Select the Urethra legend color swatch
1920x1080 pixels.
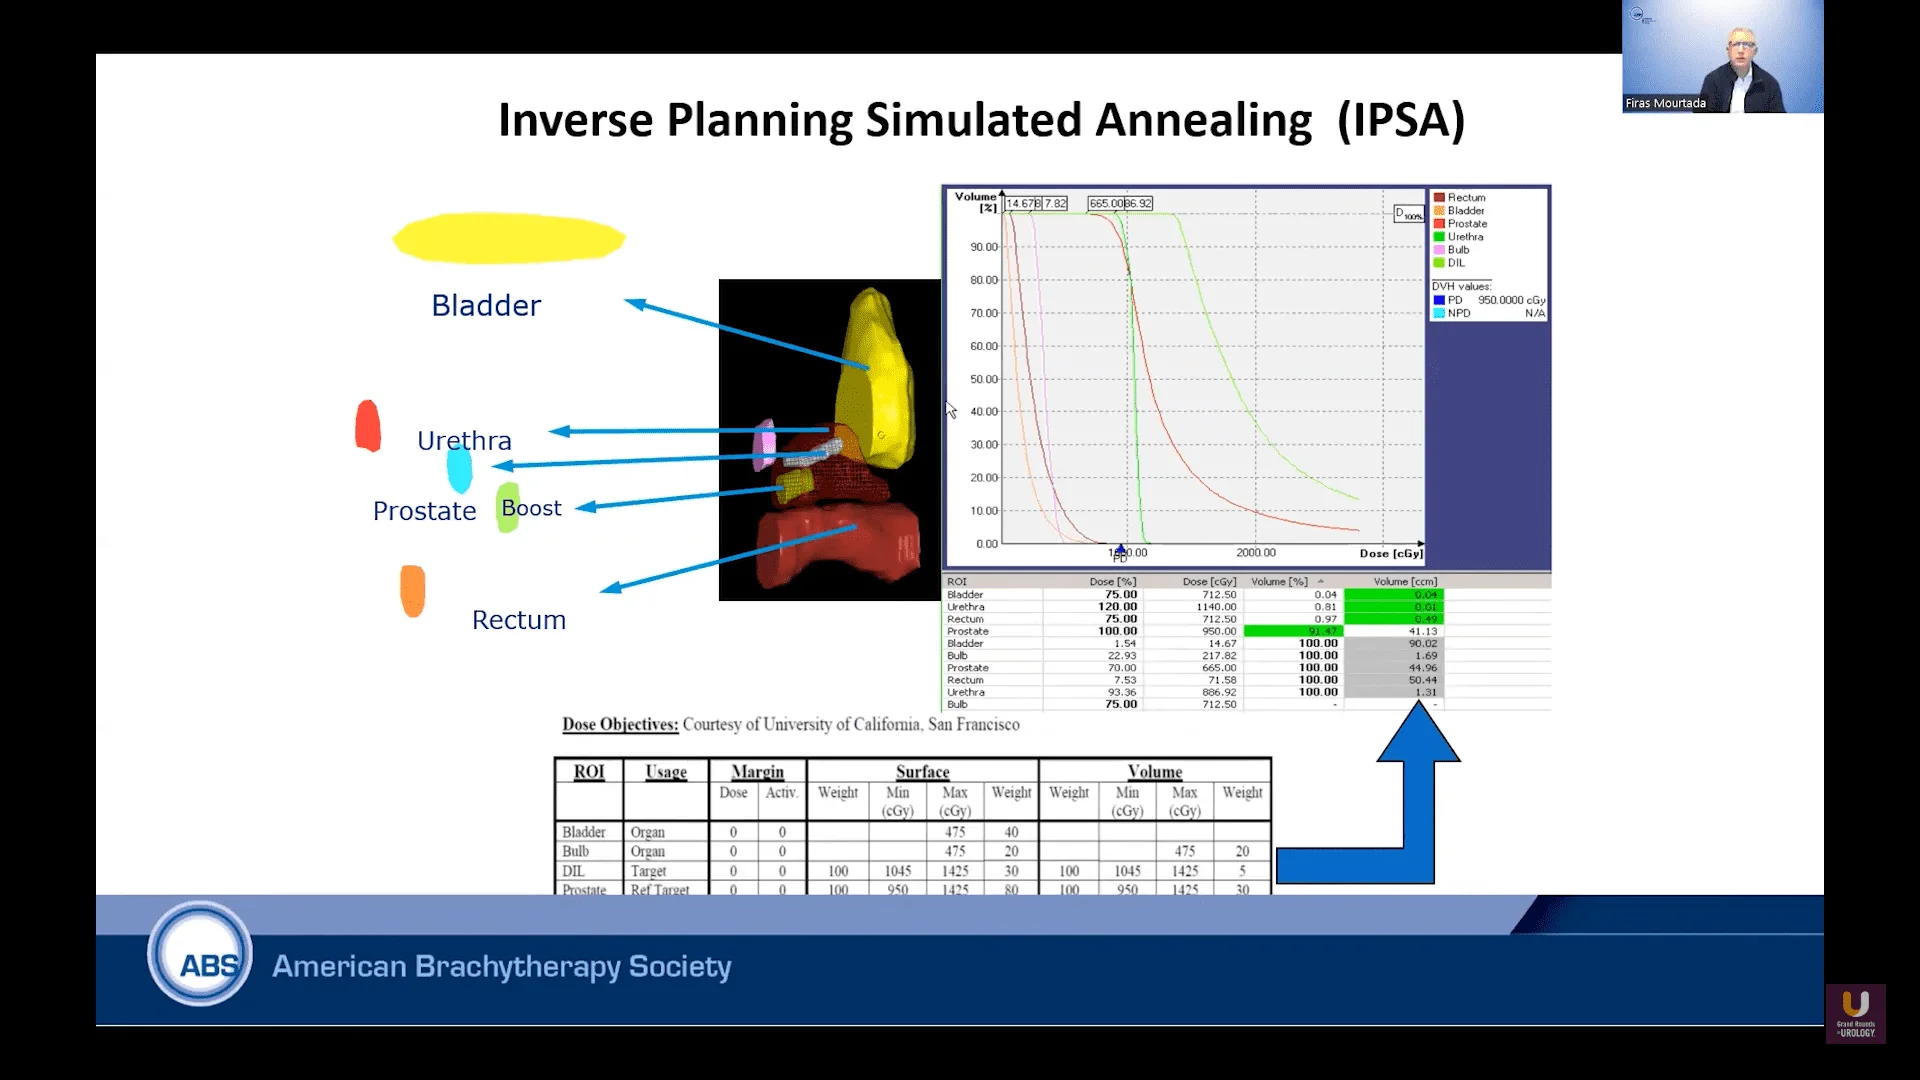[1439, 237]
